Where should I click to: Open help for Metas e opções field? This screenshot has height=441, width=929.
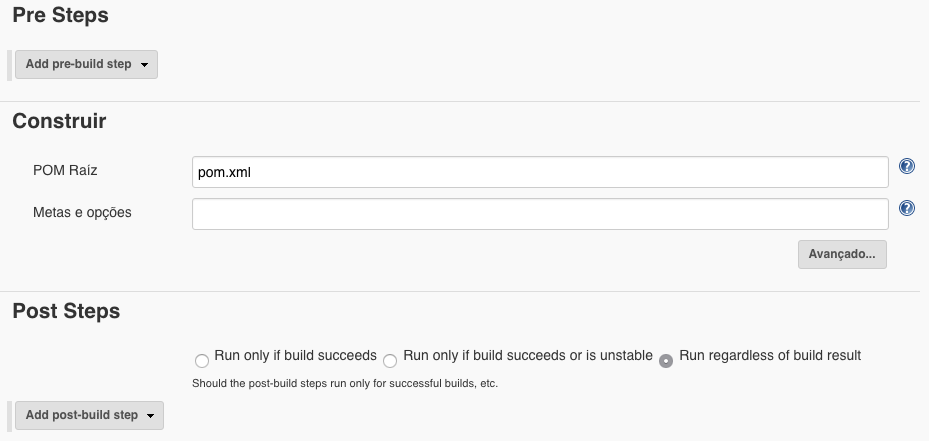906,208
